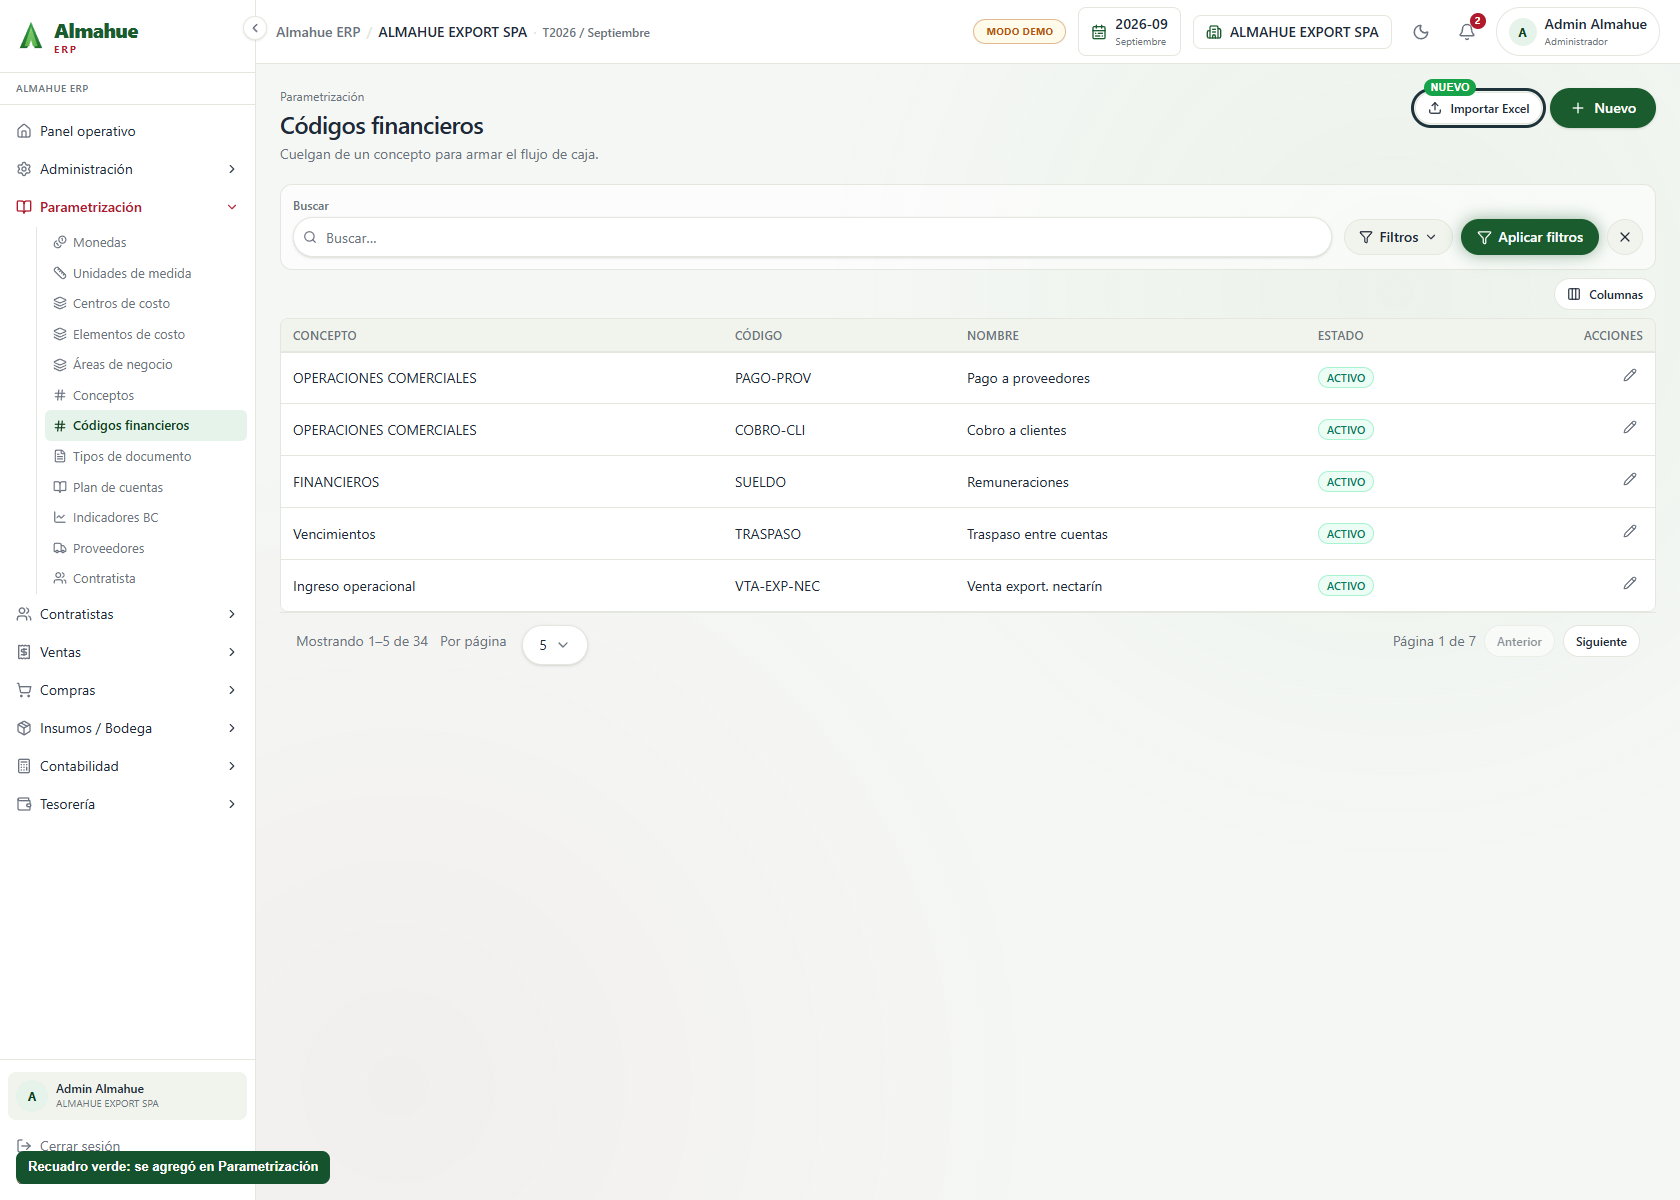Image resolution: width=1680 pixels, height=1200 pixels.
Task: Open the rows per page dropdown
Action: [x=554, y=645]
